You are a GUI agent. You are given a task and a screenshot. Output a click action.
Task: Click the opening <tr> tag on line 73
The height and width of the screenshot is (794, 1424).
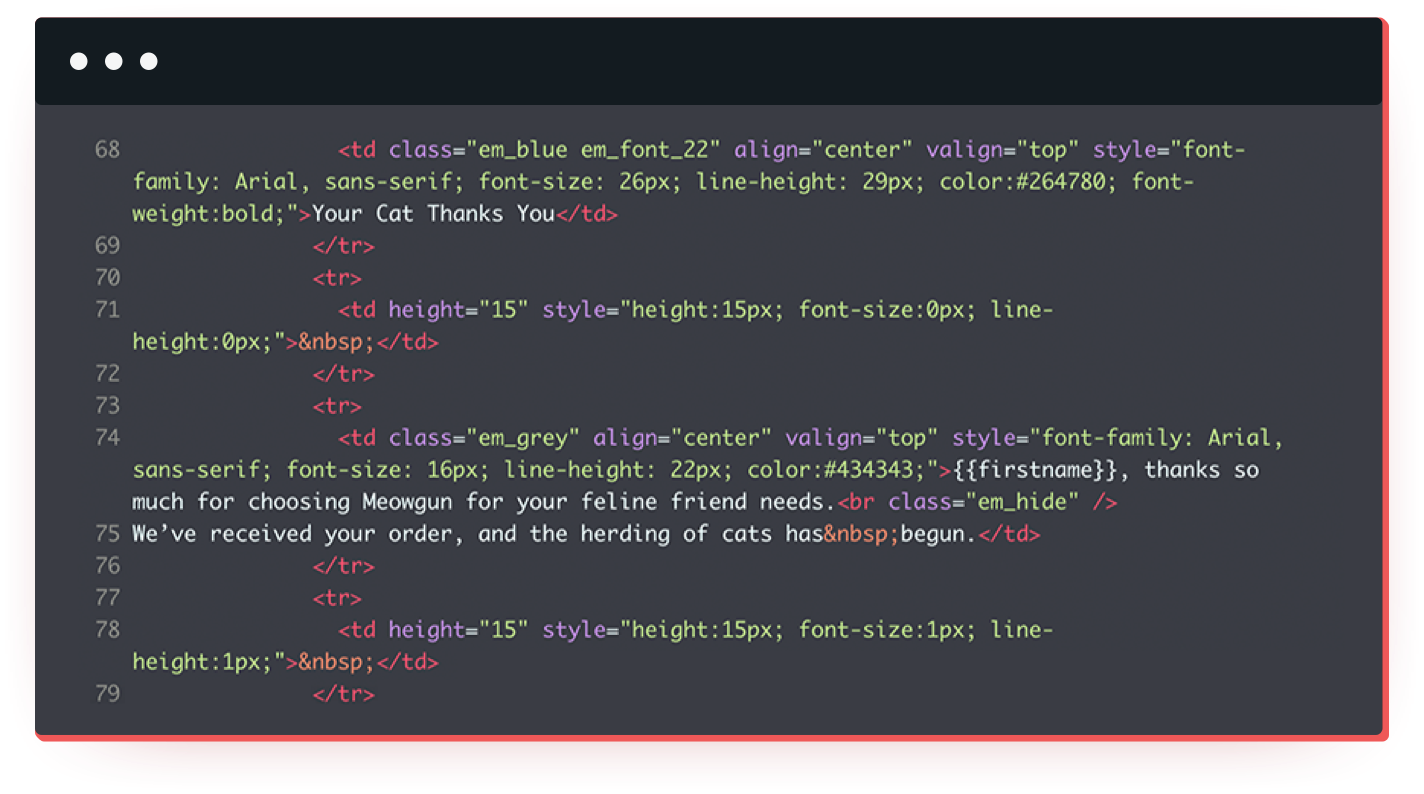tap(337, 406)
